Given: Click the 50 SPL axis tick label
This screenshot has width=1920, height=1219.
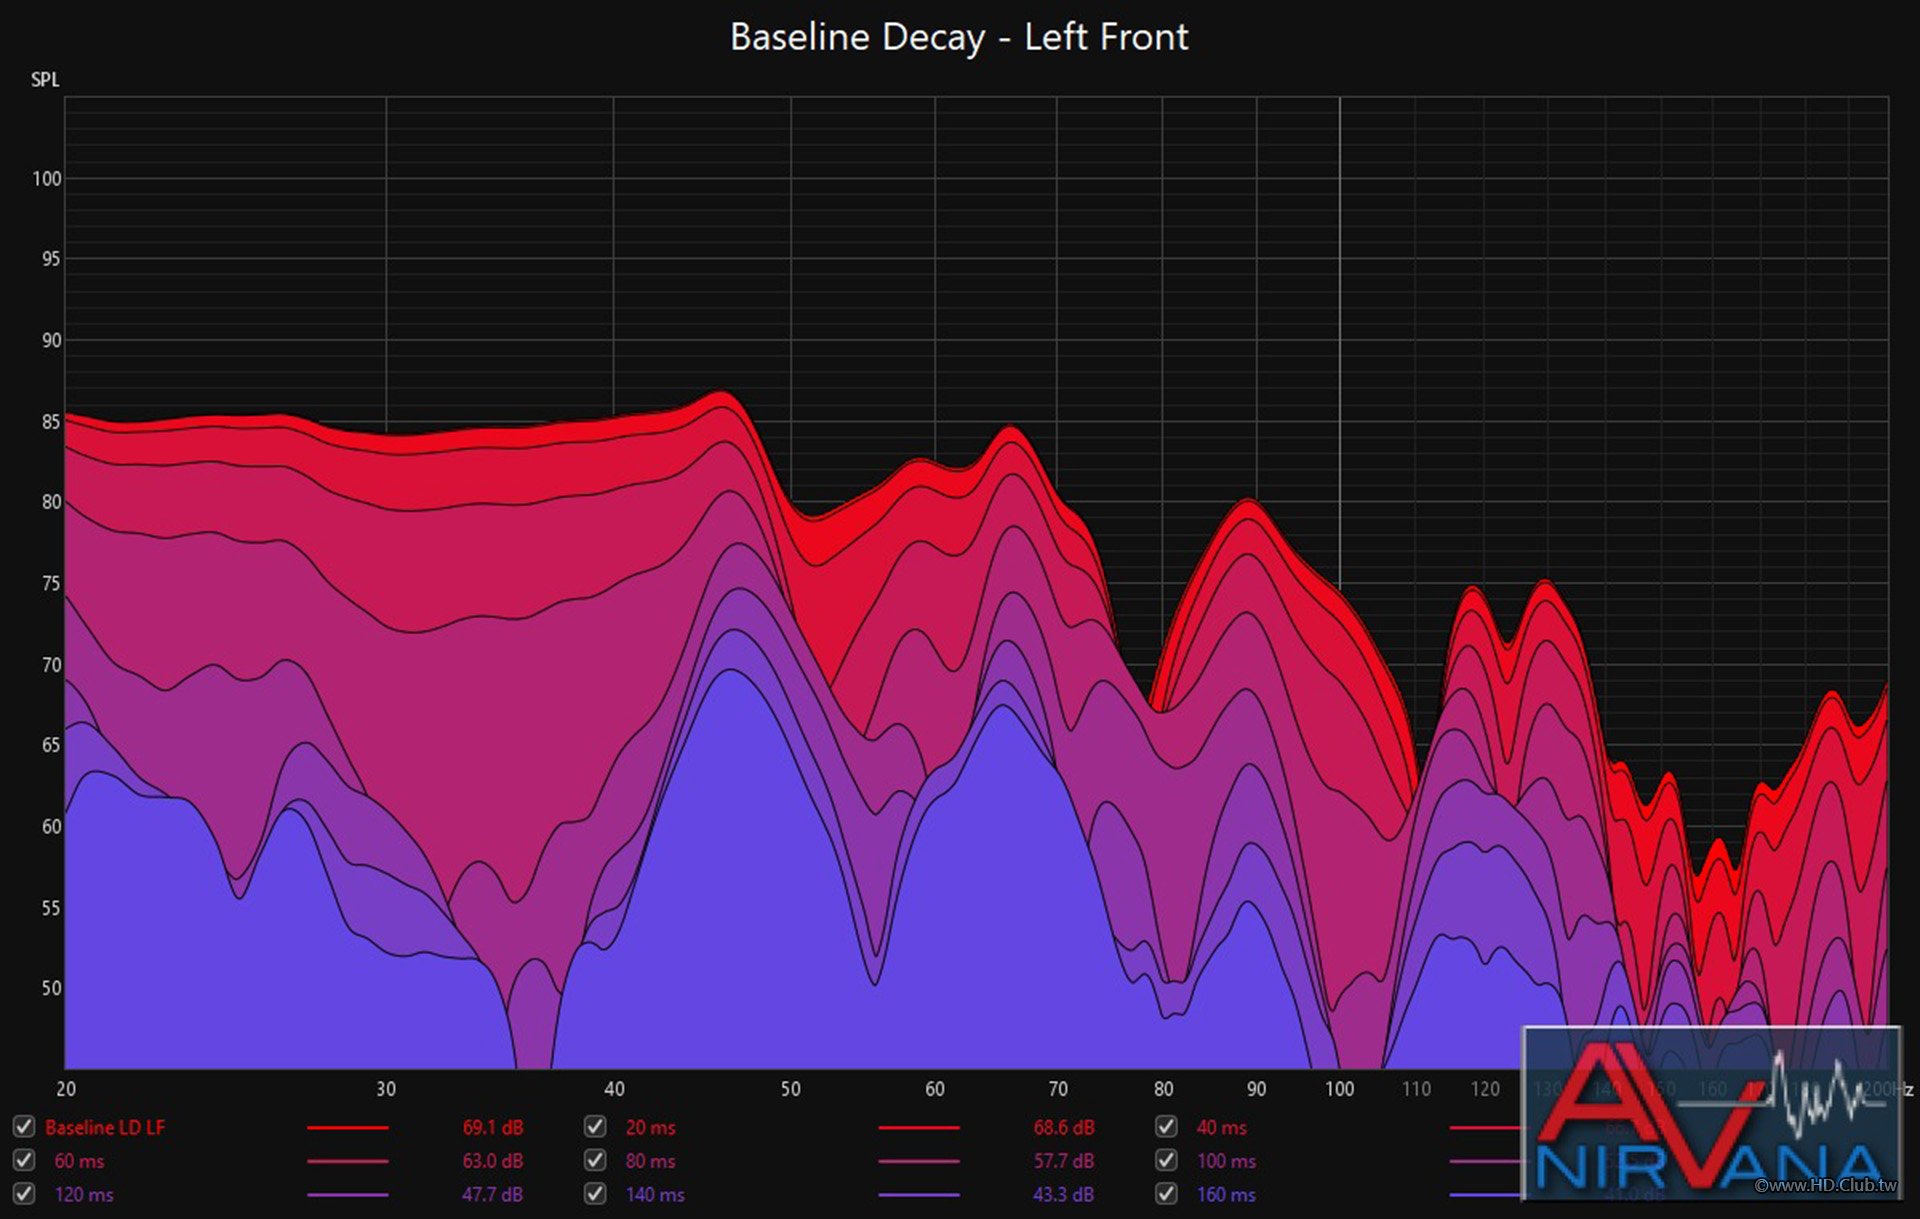Looking at the screenshot, I should pyautogui.click(x=51, y=988).
